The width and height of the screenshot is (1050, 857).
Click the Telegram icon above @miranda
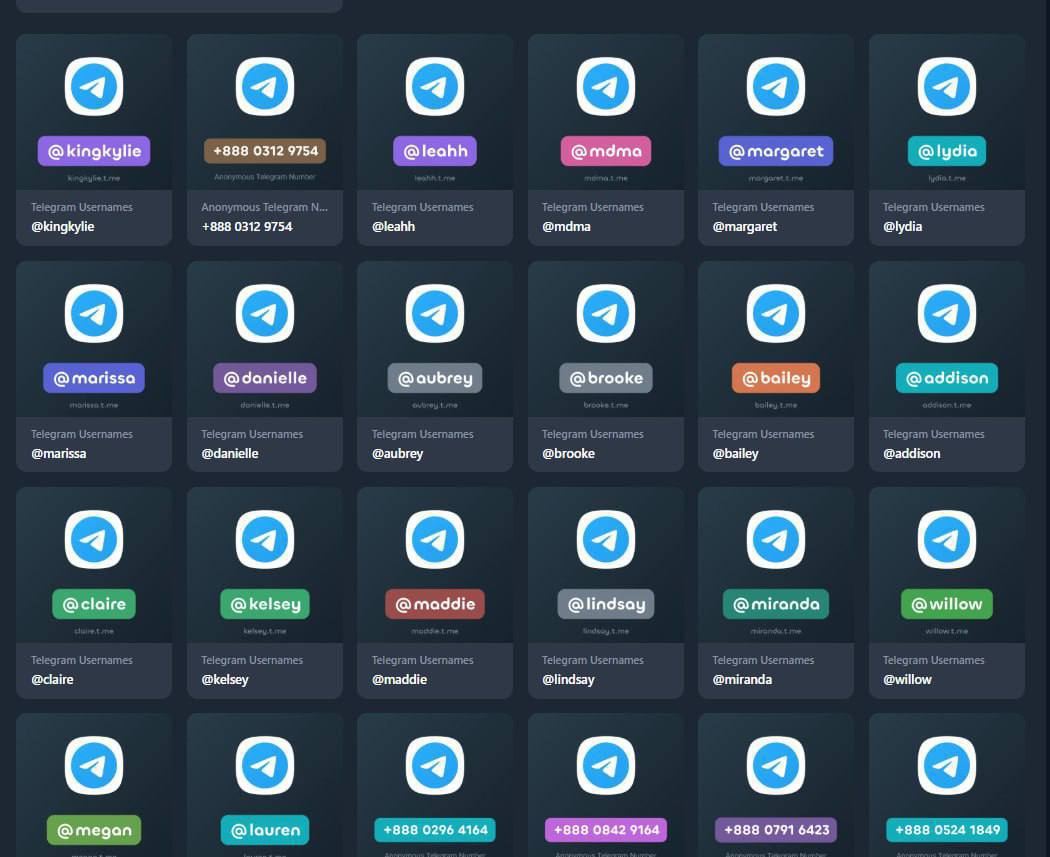pos(775,539)
